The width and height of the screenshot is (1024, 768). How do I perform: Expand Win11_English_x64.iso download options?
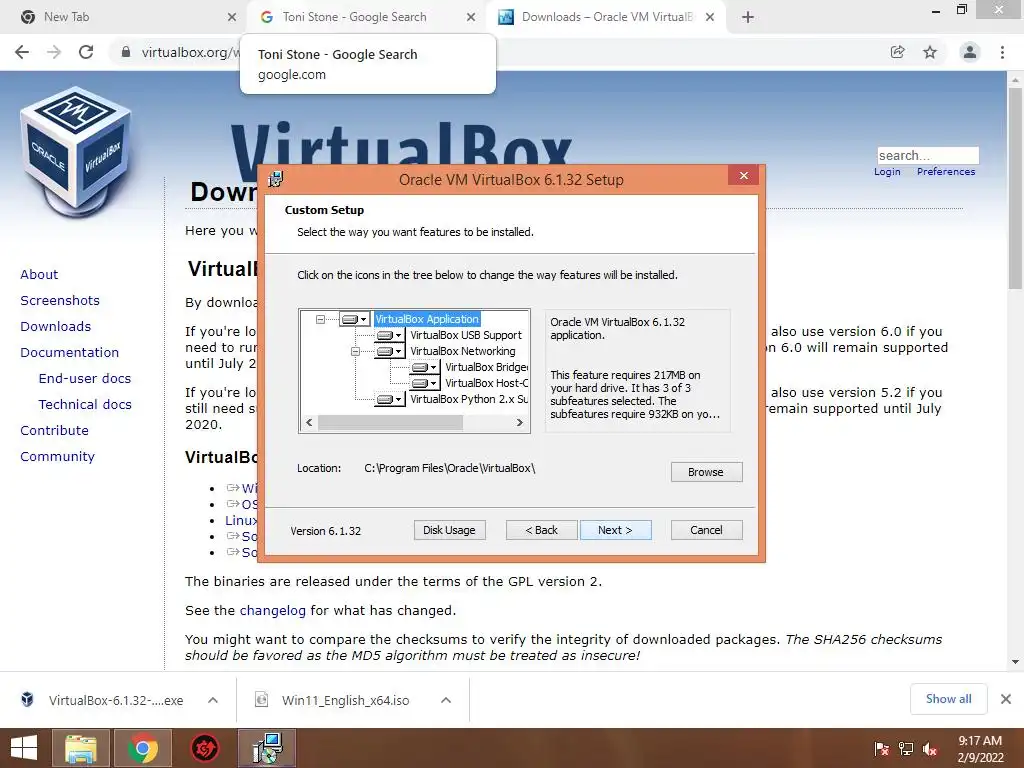click(x=446, y=700)
